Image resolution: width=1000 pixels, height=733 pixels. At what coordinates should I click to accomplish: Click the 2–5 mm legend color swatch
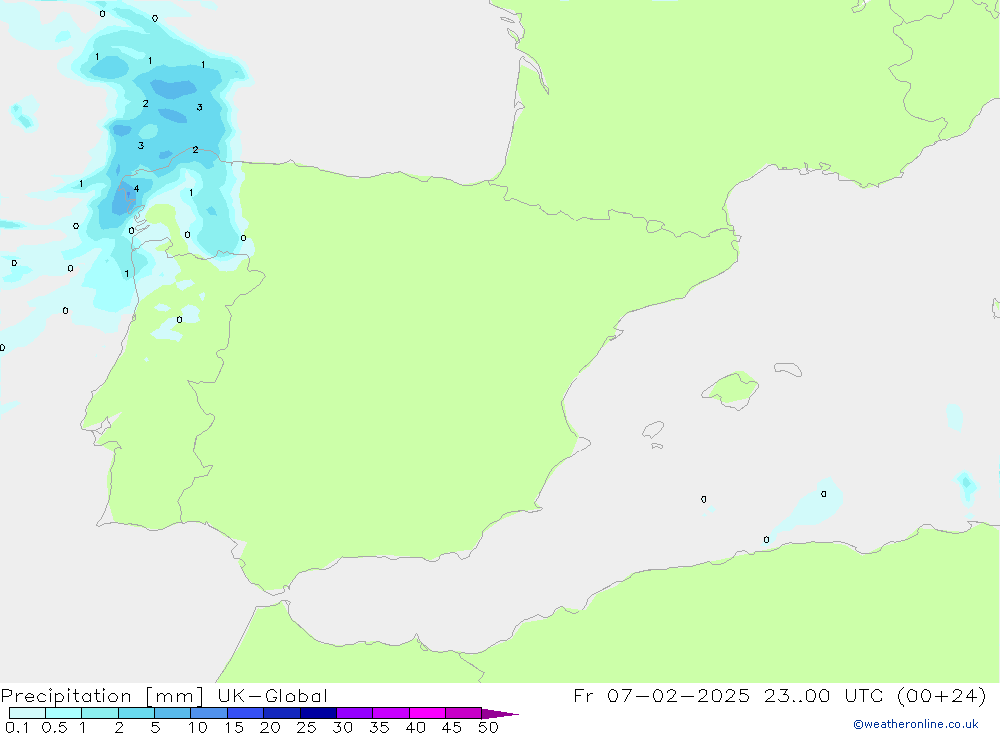click(136, 713)
